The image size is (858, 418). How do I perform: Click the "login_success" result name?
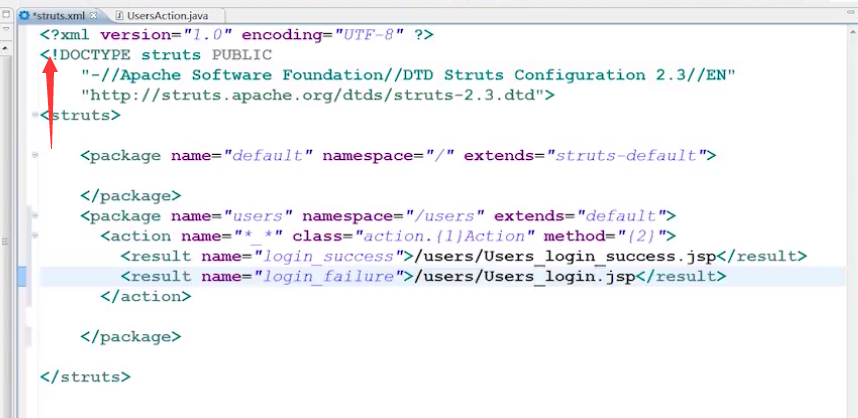click(x=328, y=256)
